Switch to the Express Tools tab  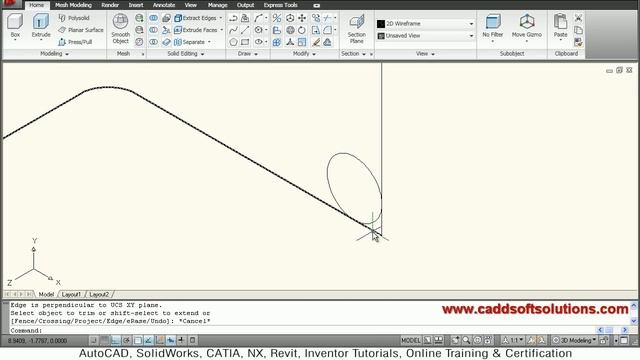coord(280,5)
